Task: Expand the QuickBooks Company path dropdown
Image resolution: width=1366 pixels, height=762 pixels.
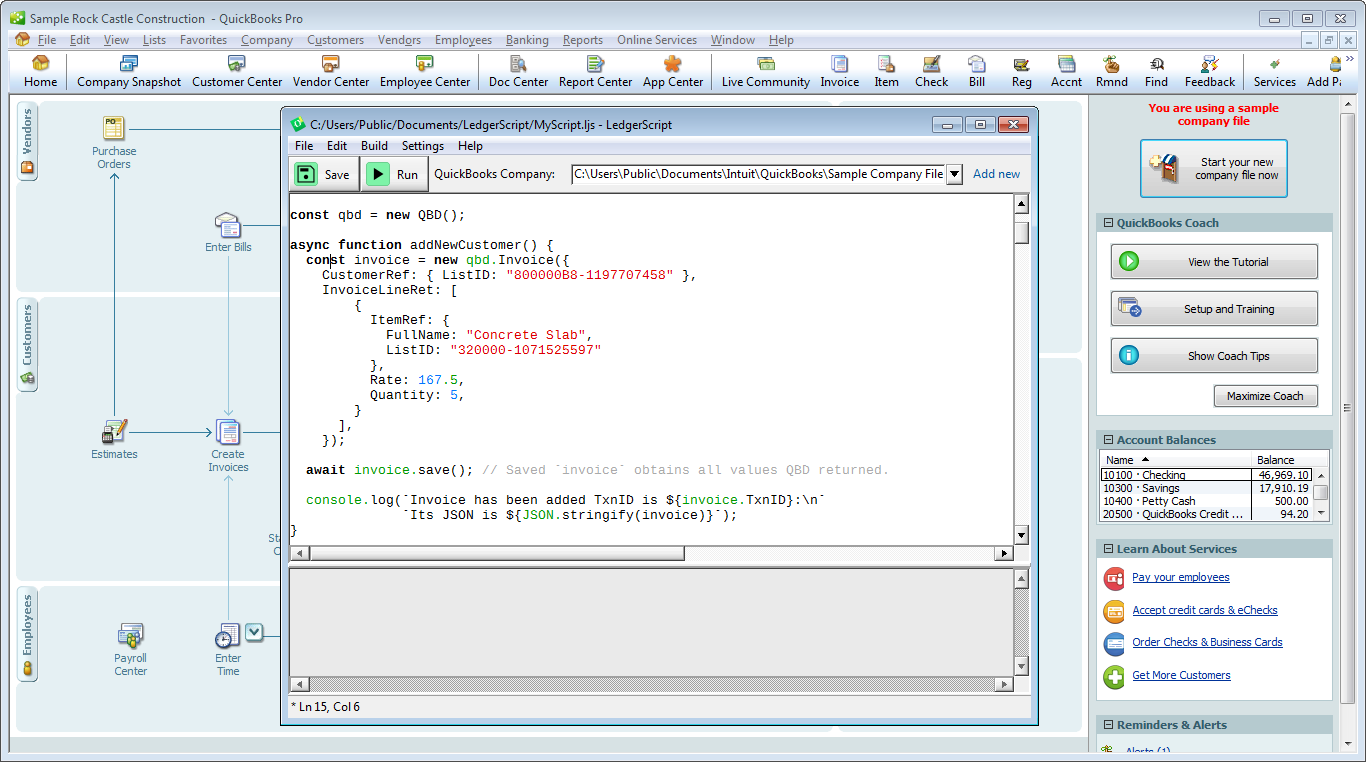Action: pyautogui.click(x=954, y=174)
